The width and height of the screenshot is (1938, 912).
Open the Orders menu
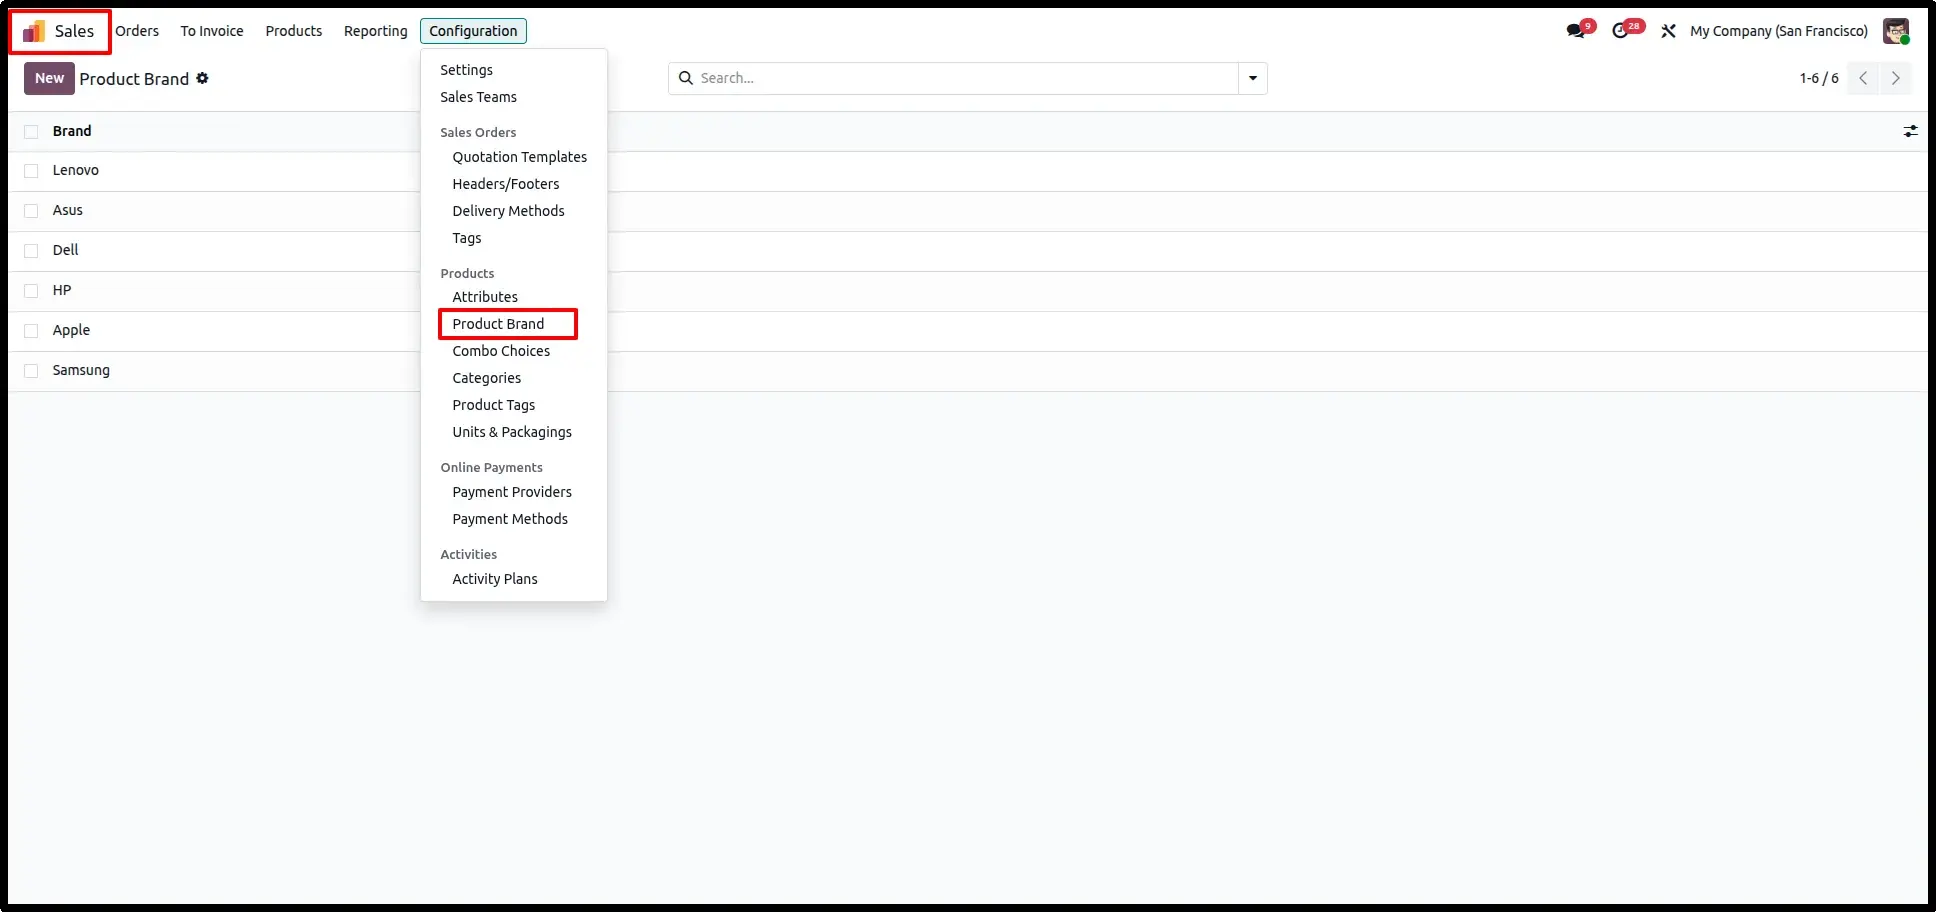[x=137, y=31]
